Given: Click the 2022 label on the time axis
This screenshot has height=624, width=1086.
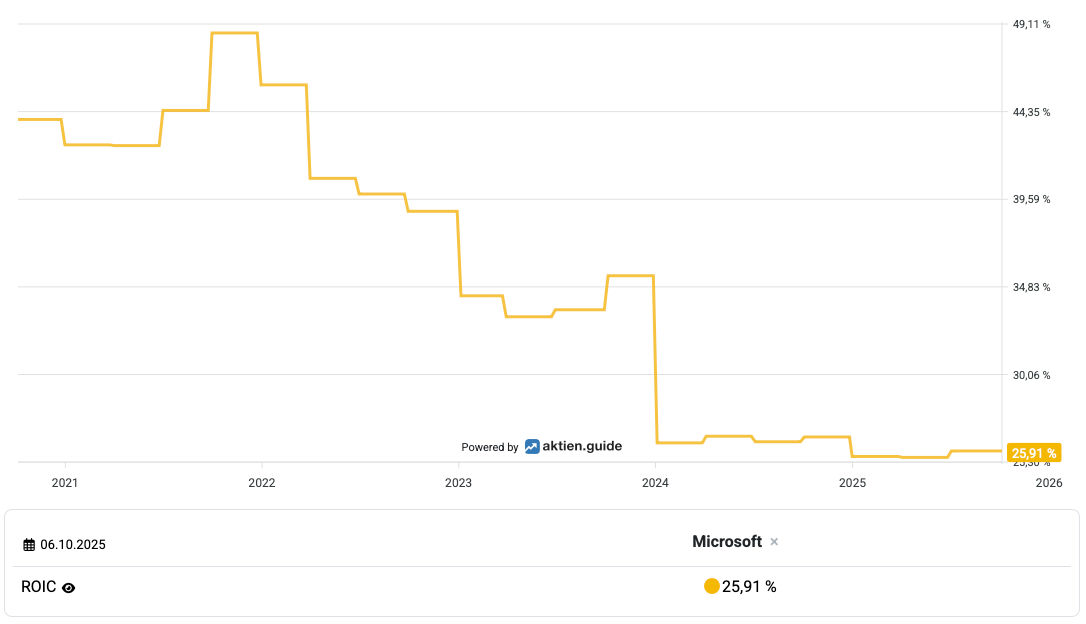Looking at the screenshot, I should 261,484.
